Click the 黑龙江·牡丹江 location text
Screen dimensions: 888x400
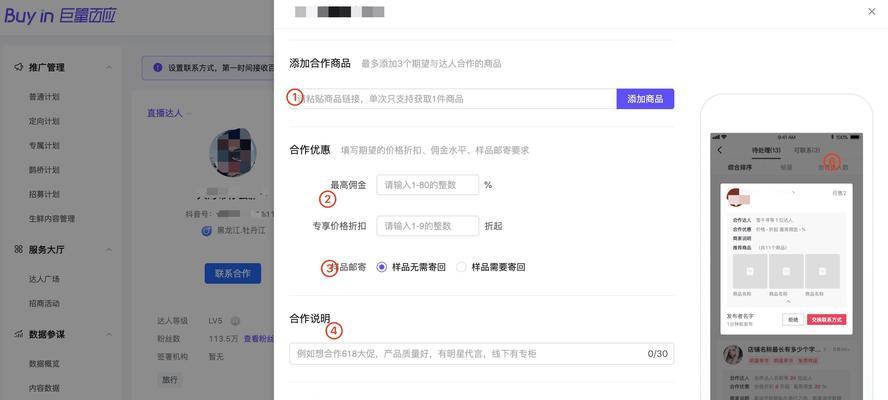click(x=241, y=231)
